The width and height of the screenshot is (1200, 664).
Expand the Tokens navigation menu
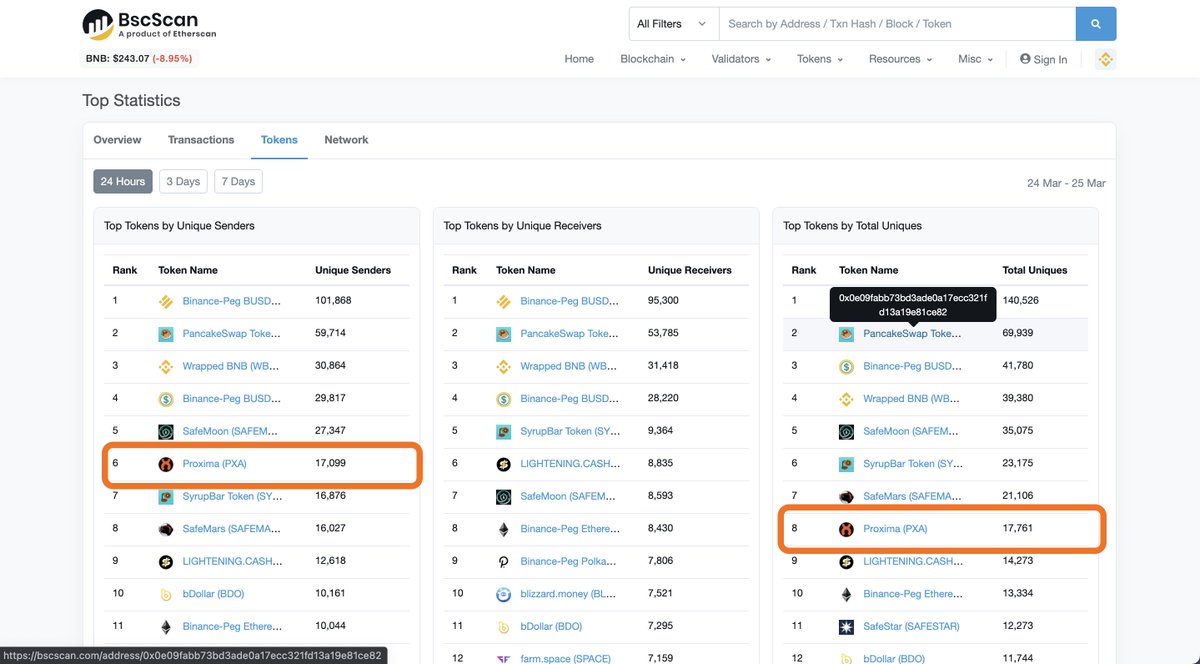point(820,59)
